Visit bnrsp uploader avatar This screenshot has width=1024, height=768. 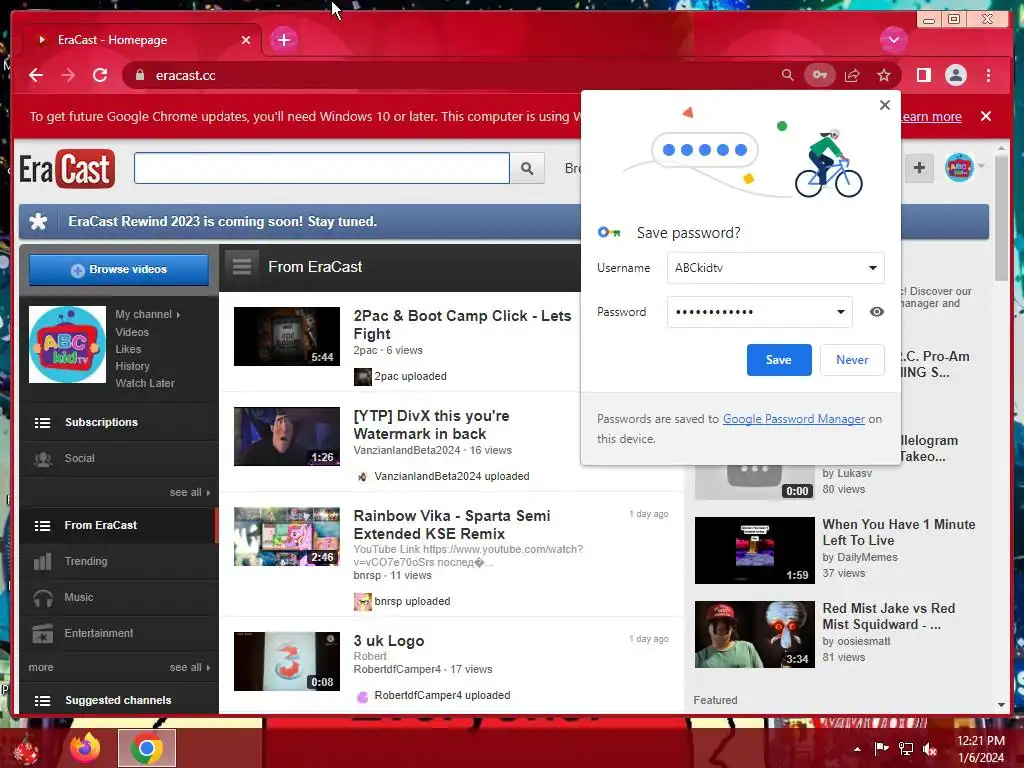[362, 601]
